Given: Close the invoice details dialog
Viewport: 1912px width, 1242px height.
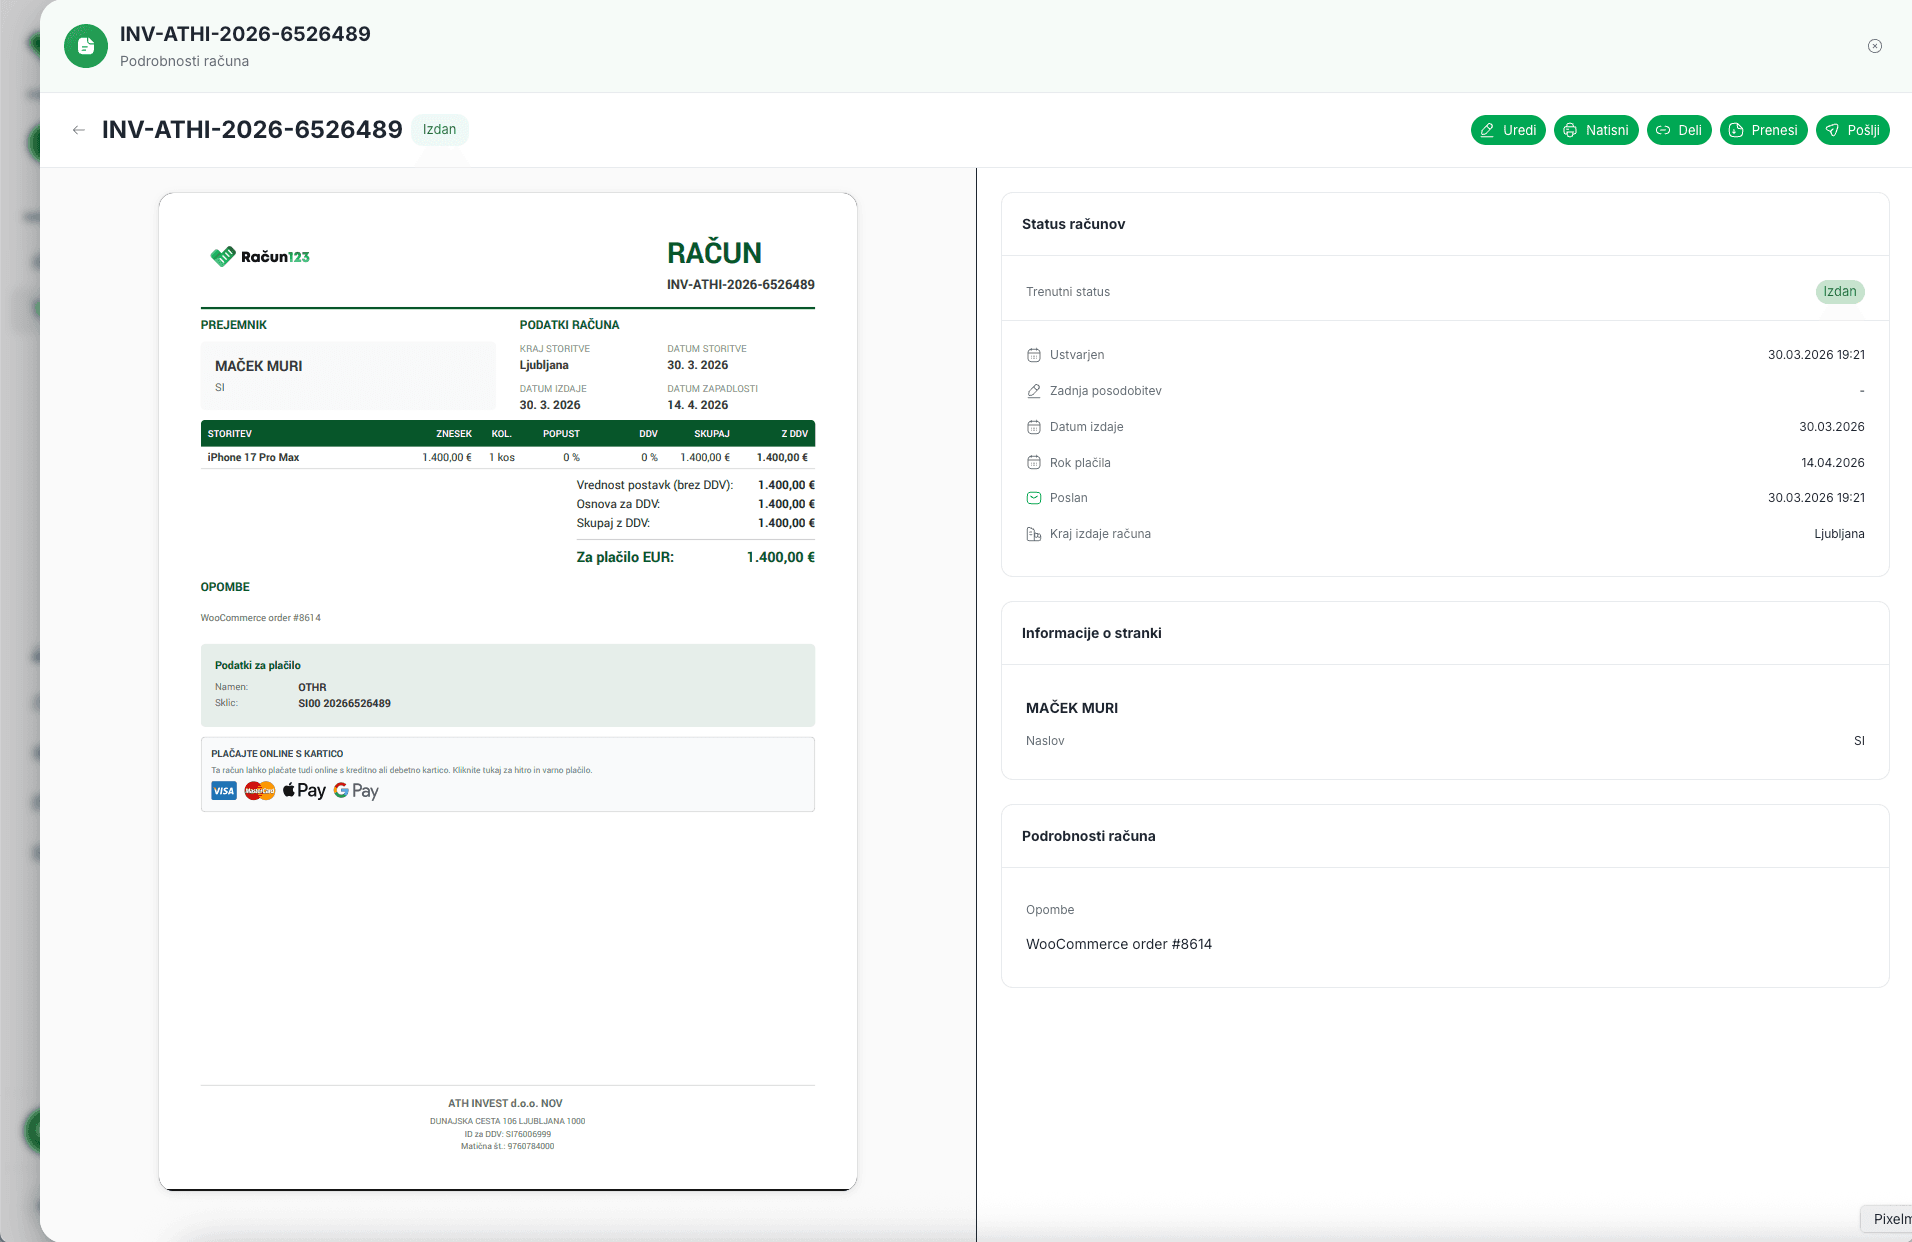Looking at the screenshot, I should 1874,46.
